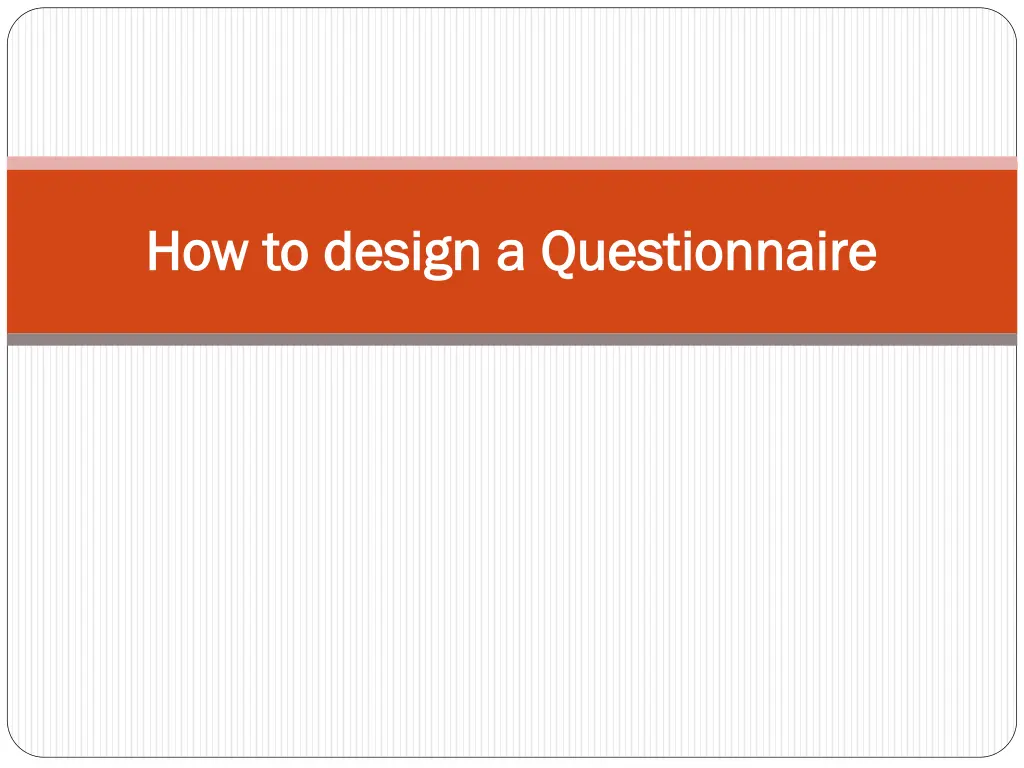Image resolution: width=1024 pixels, height=768 pixels.
Task: Click the slide's bottom-left rounded corner border
Action: click(x=15, y=750)
